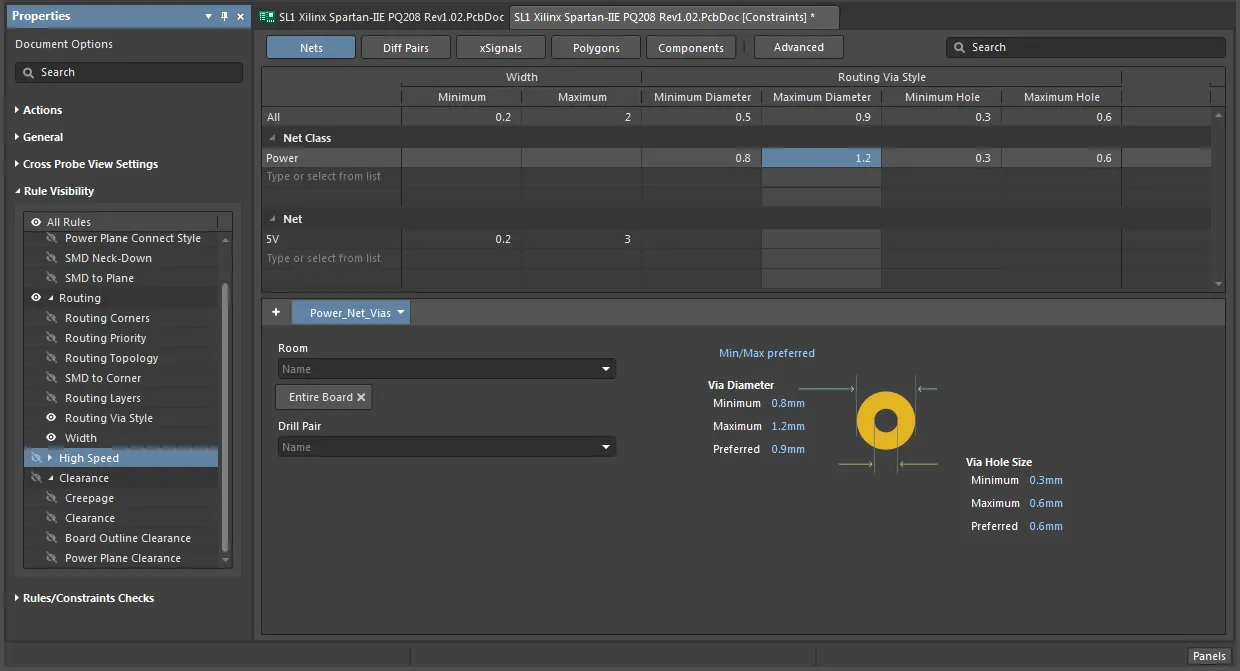Open the Panels button
Screen dimensions: 1240x671
click(x=1209, y=656)
